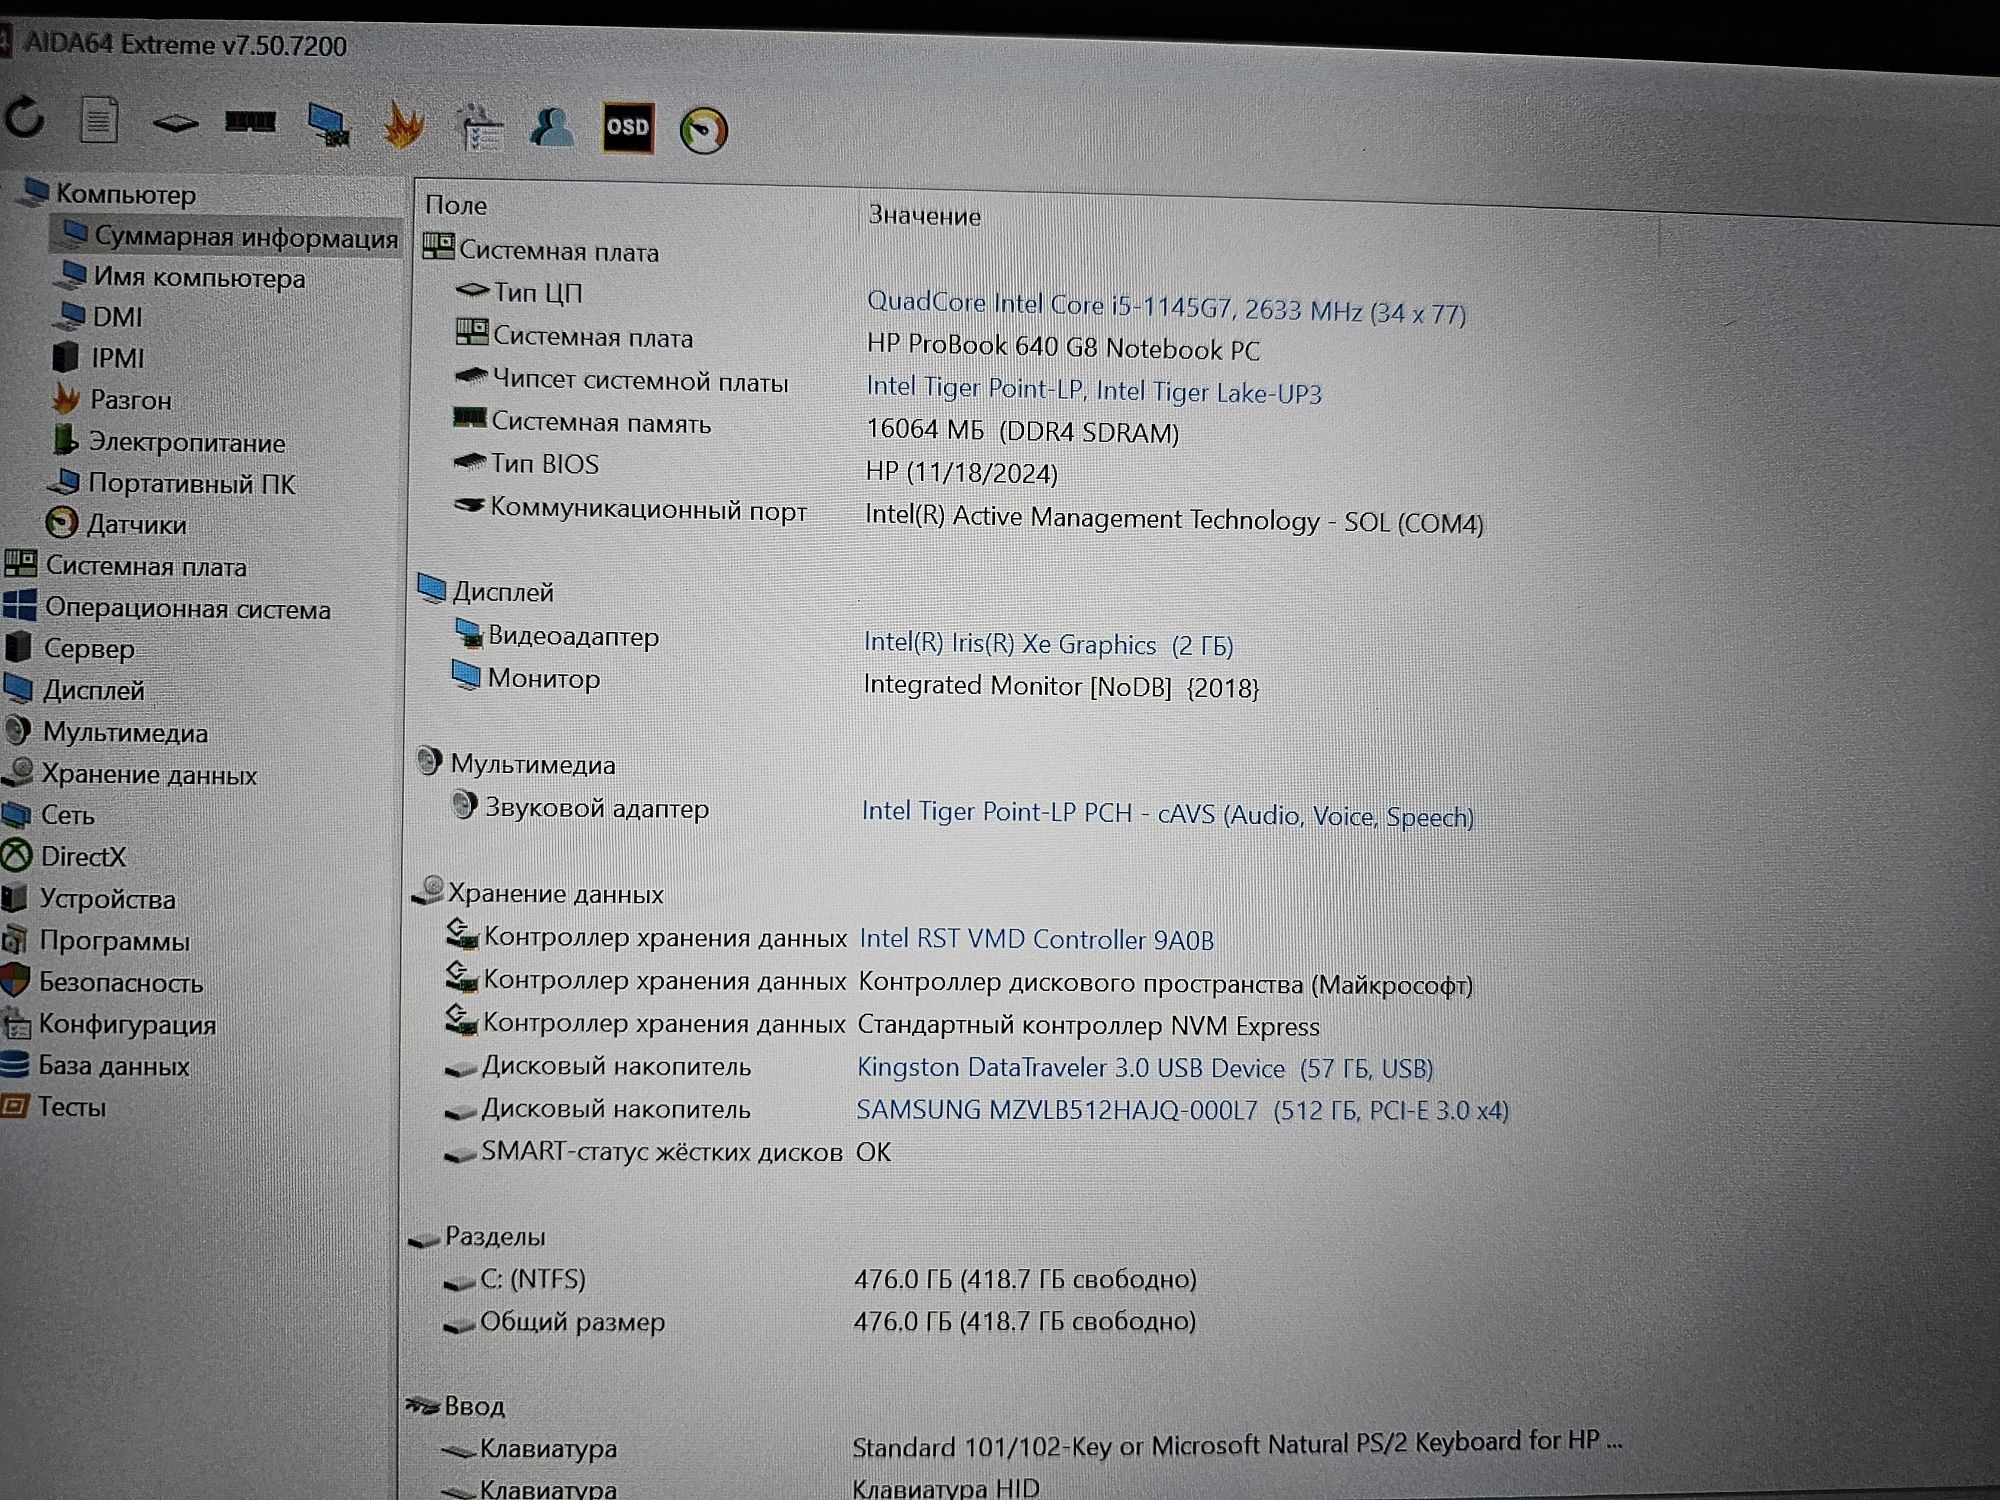This screenshot has height=1500, width=2000.
Task: Click the CPU chip toolbar icon
Action: pos(175,123)
